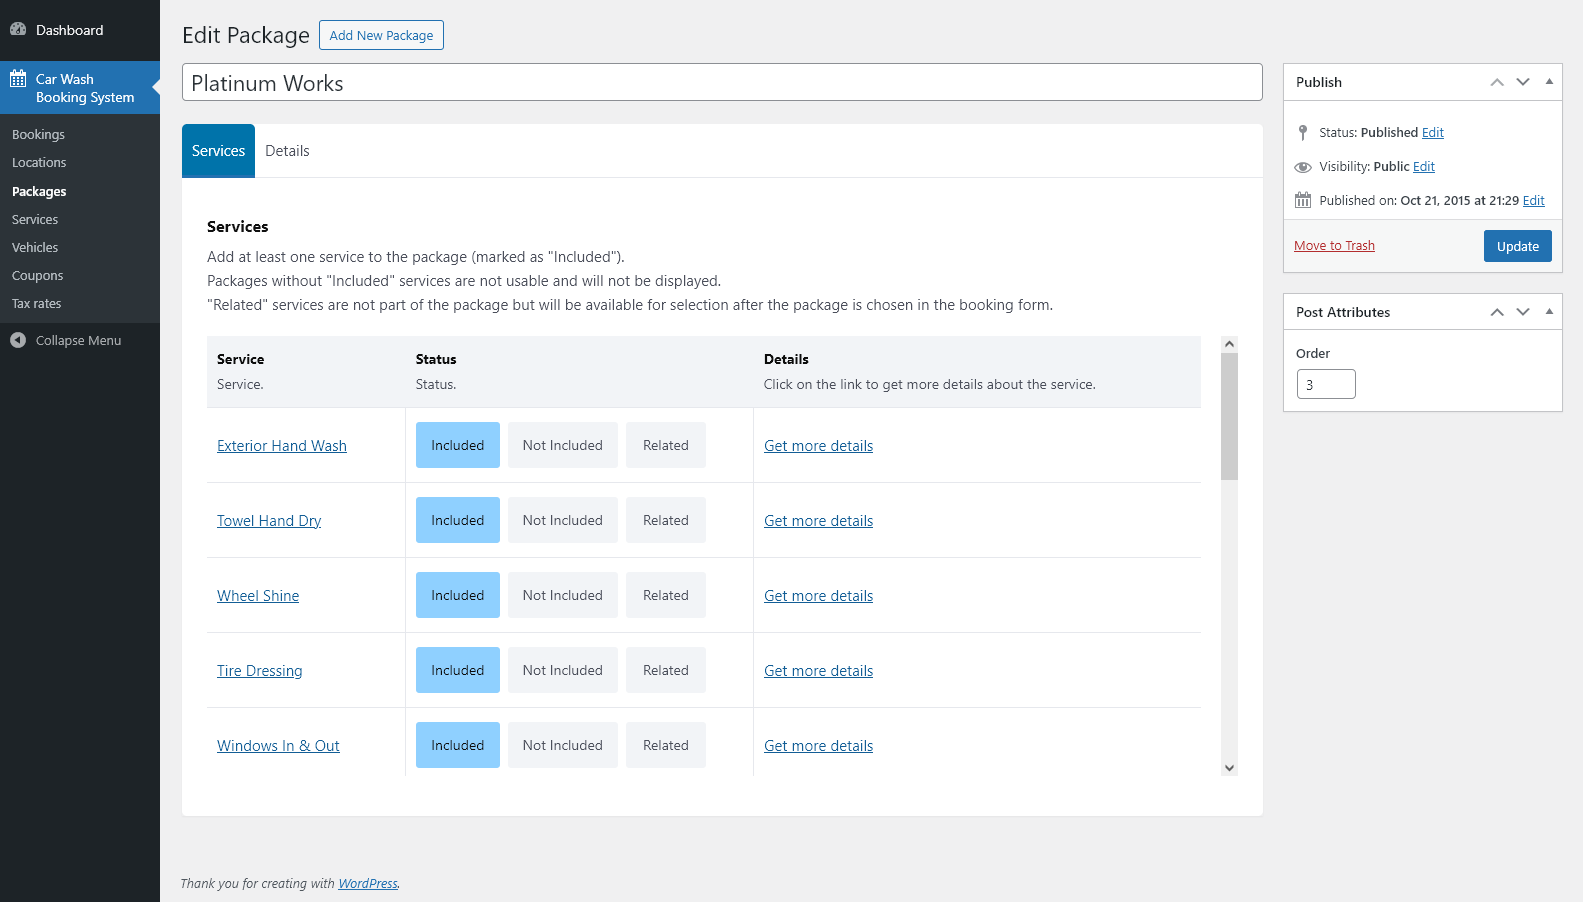This screenshot has width=1583, height=902.
Task: Click the Collapse Menu arrow icon
Action: tap(18, 341)
